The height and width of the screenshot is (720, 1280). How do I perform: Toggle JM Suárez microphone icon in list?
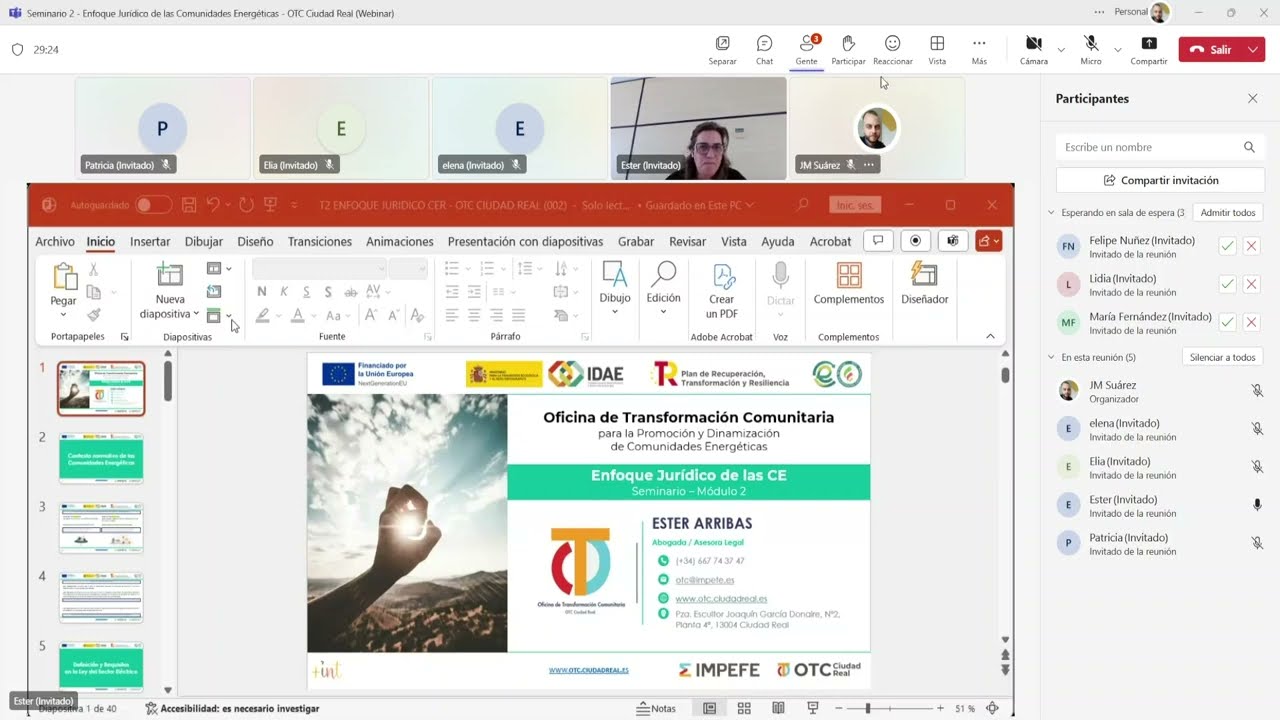(x=1257, y=391)
